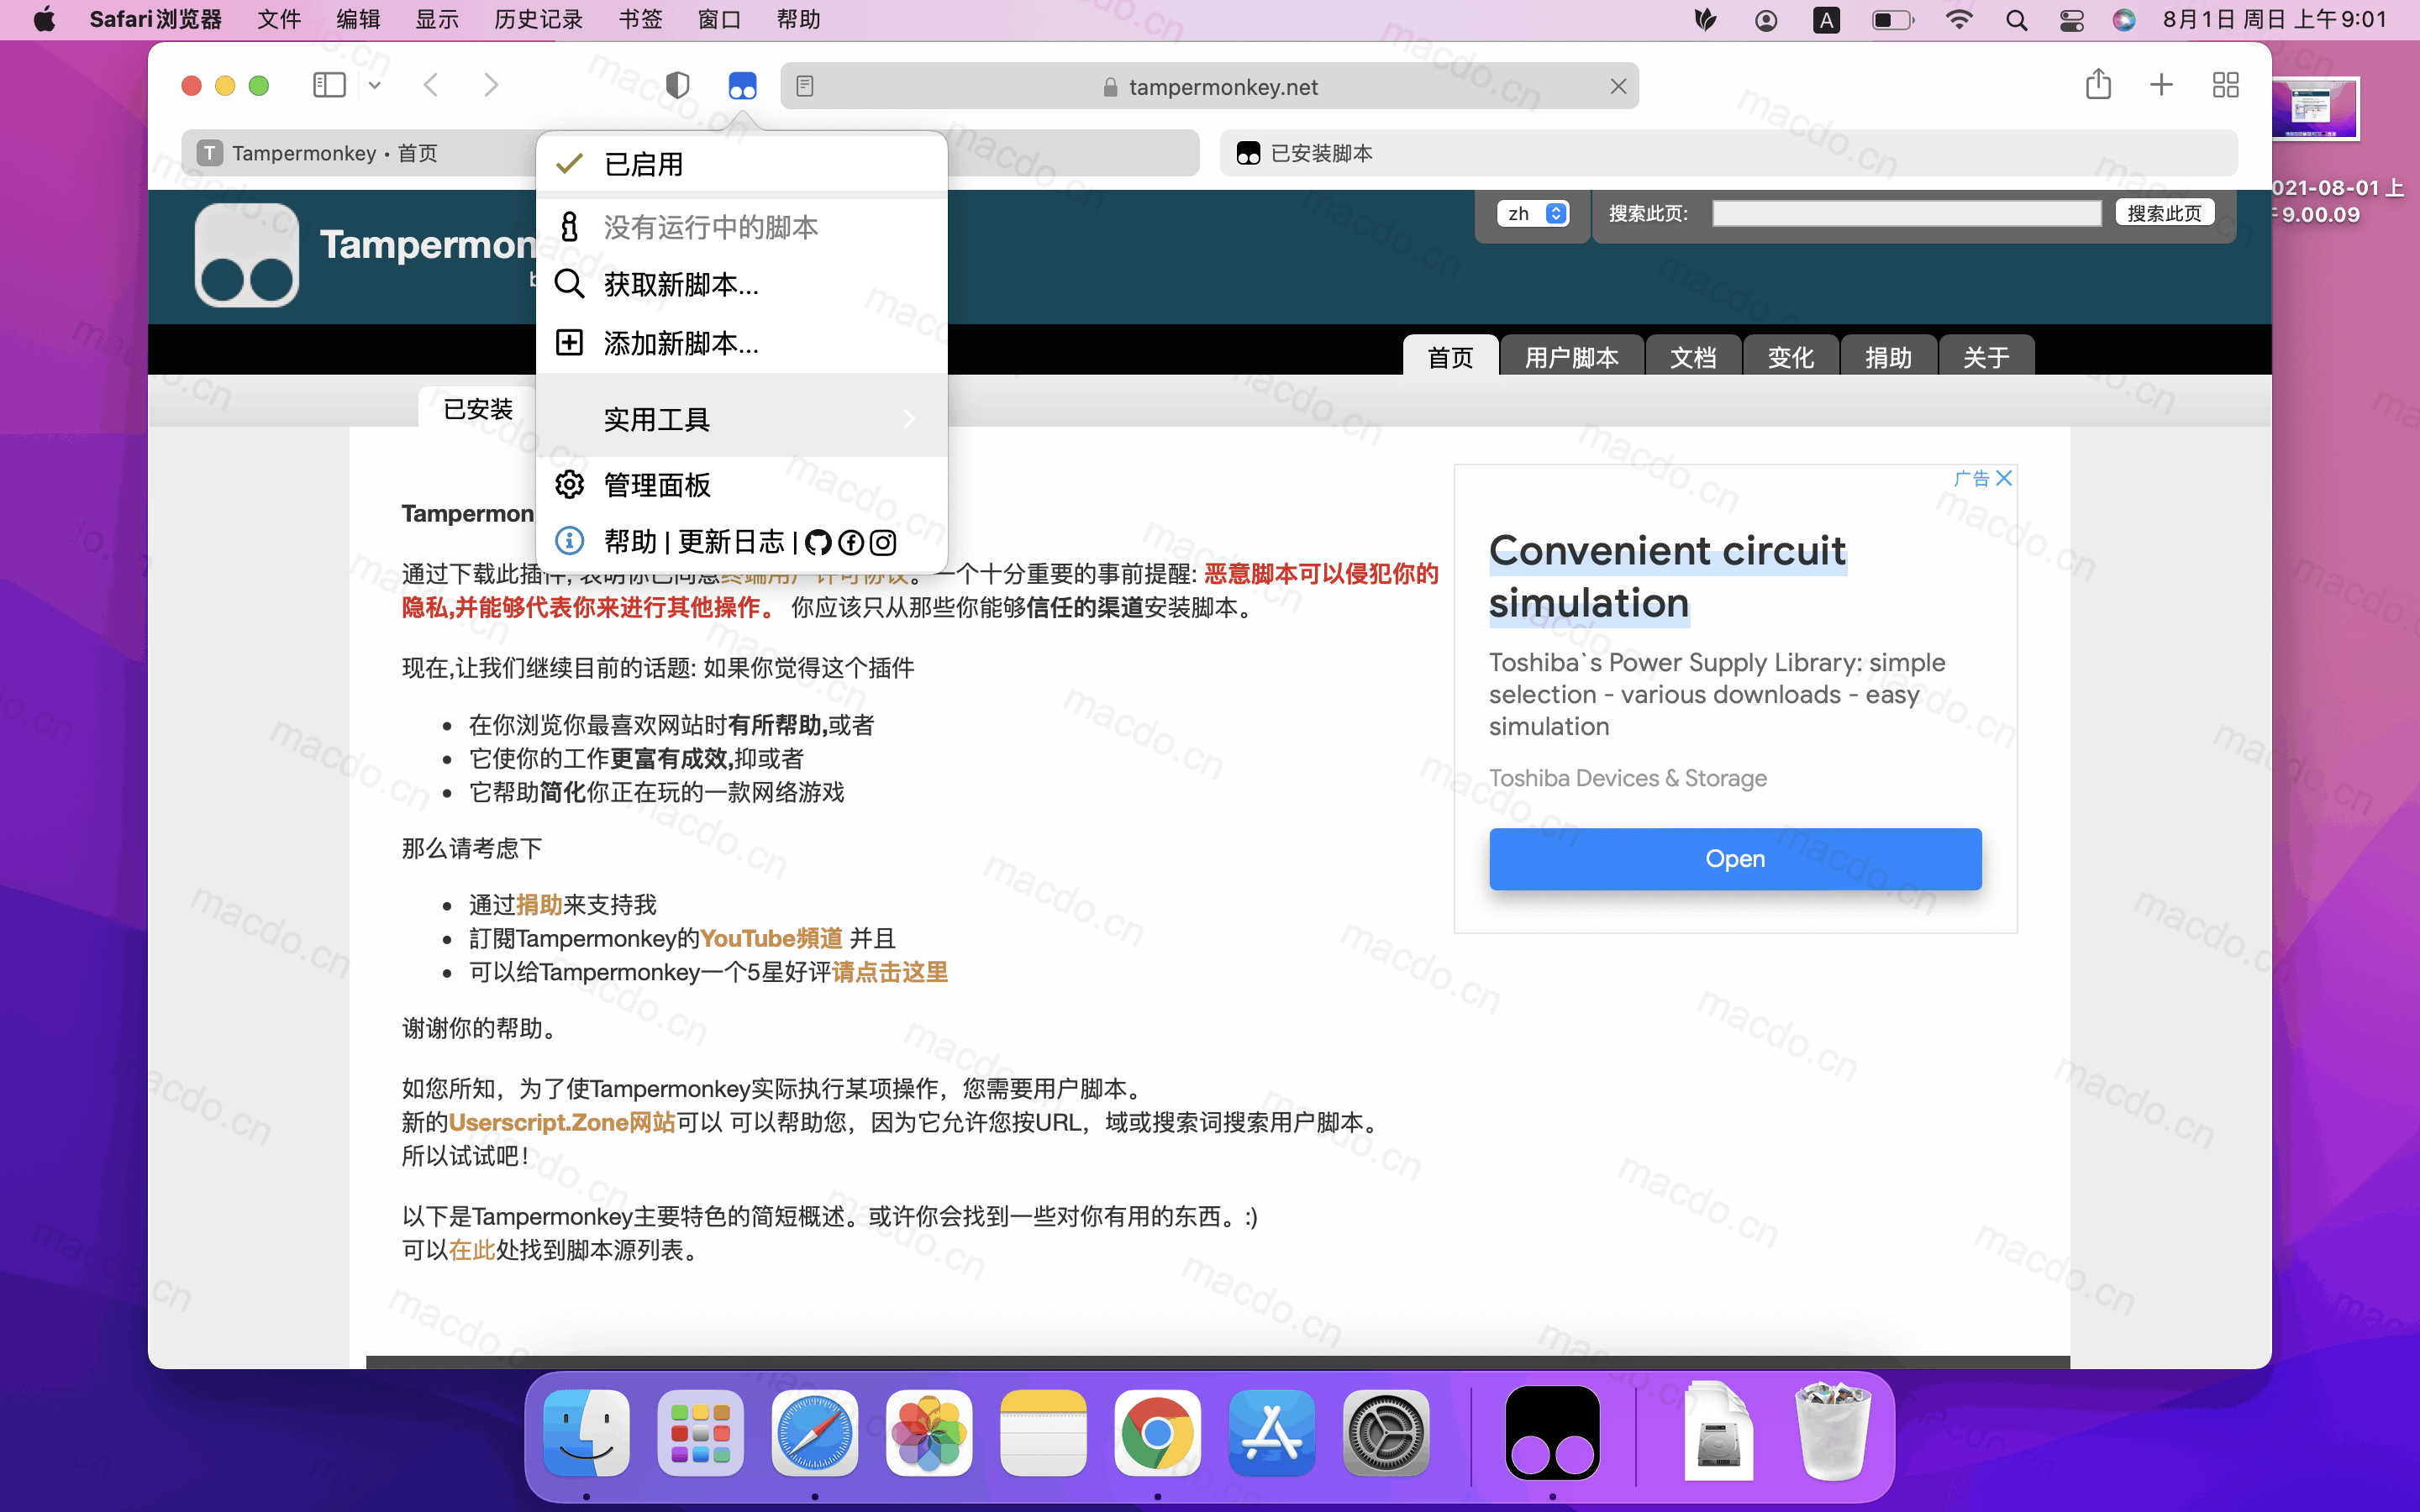Click 没有运行中的脚本 item in popup
Viewport: 2420px width, 1512px height.
[x=742, y=227]
